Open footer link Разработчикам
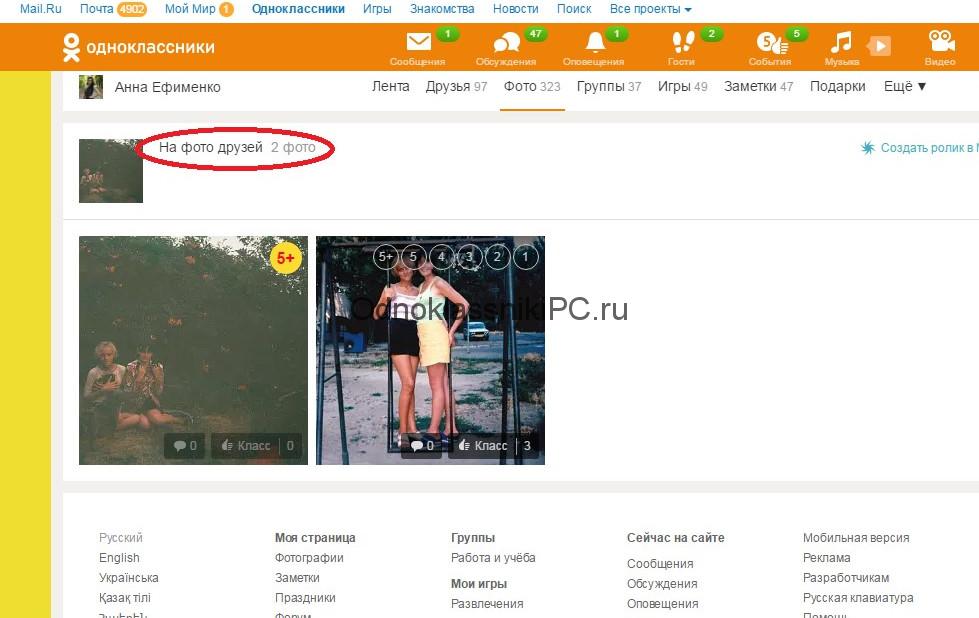 pos(846,577)
